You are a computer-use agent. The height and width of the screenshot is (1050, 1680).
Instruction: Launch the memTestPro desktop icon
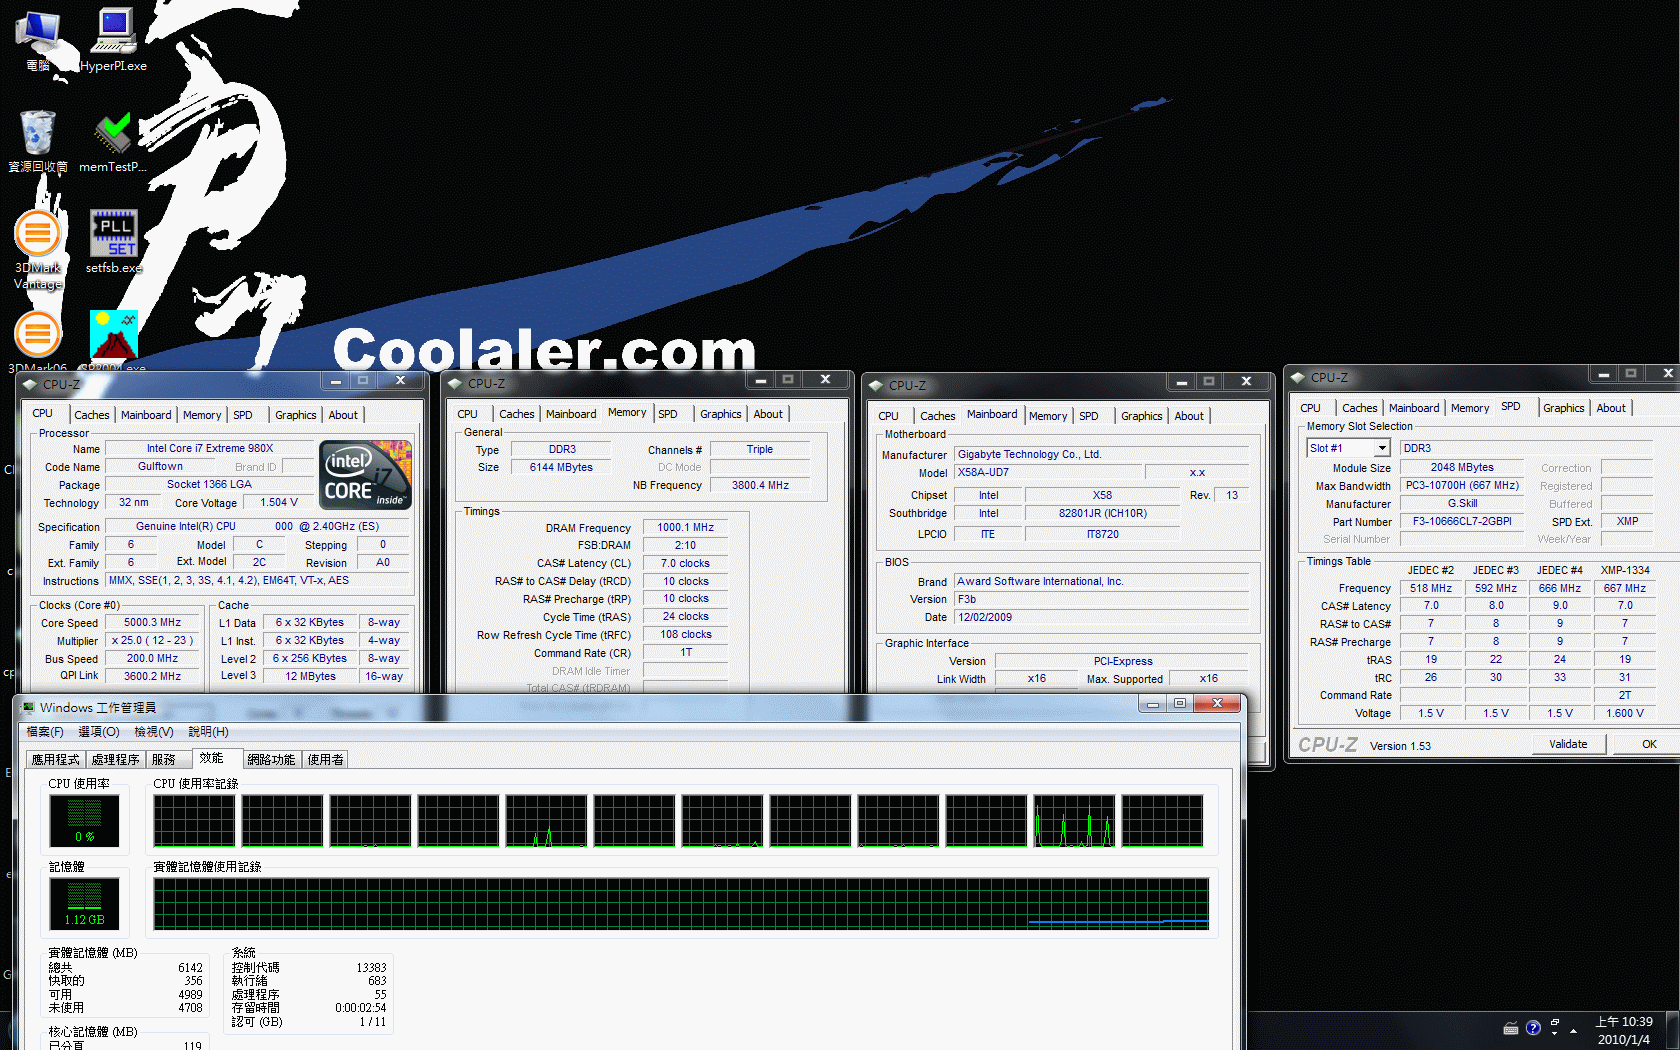tap(113, 141)
